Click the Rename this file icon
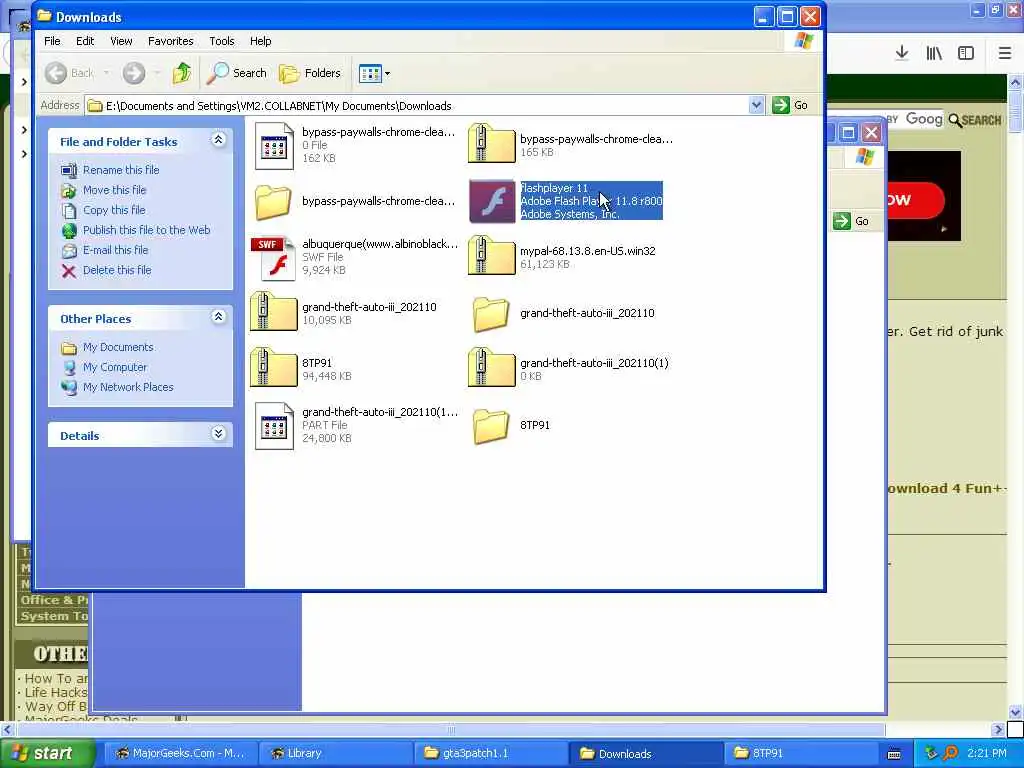 point(69,170)
